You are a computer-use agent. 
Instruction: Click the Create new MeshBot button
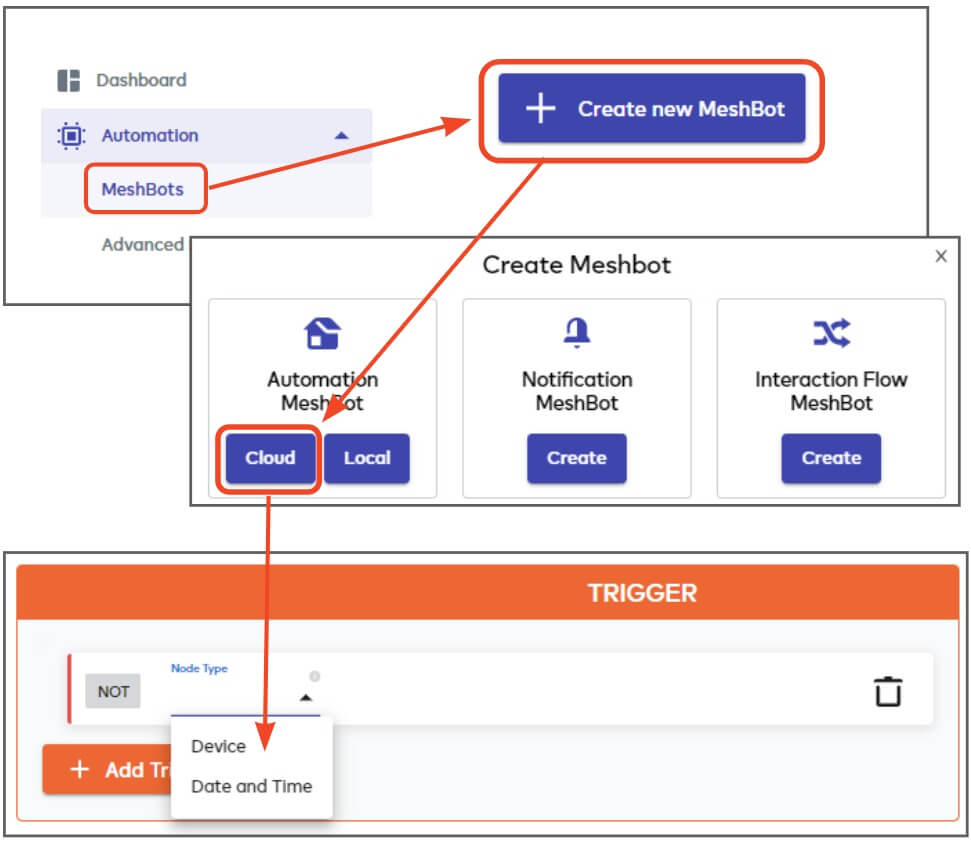[x=651, y=109]
